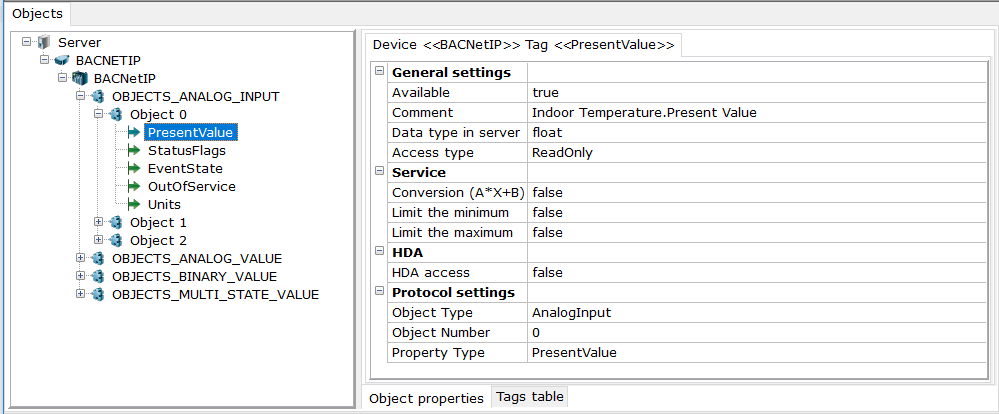Click the Conversion (A*X+B) value false
The width and height of the screenshot is (999, 414).
[759, 192]
